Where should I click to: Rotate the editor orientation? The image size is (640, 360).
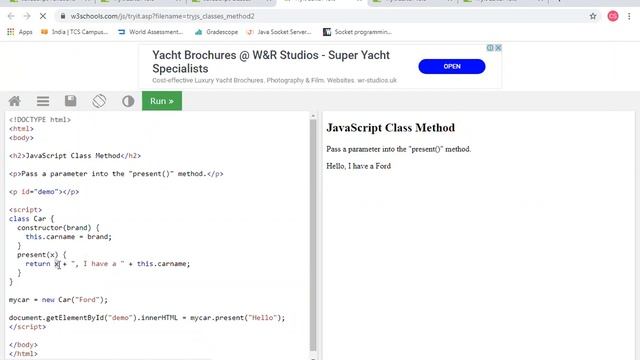coord(99,101)
